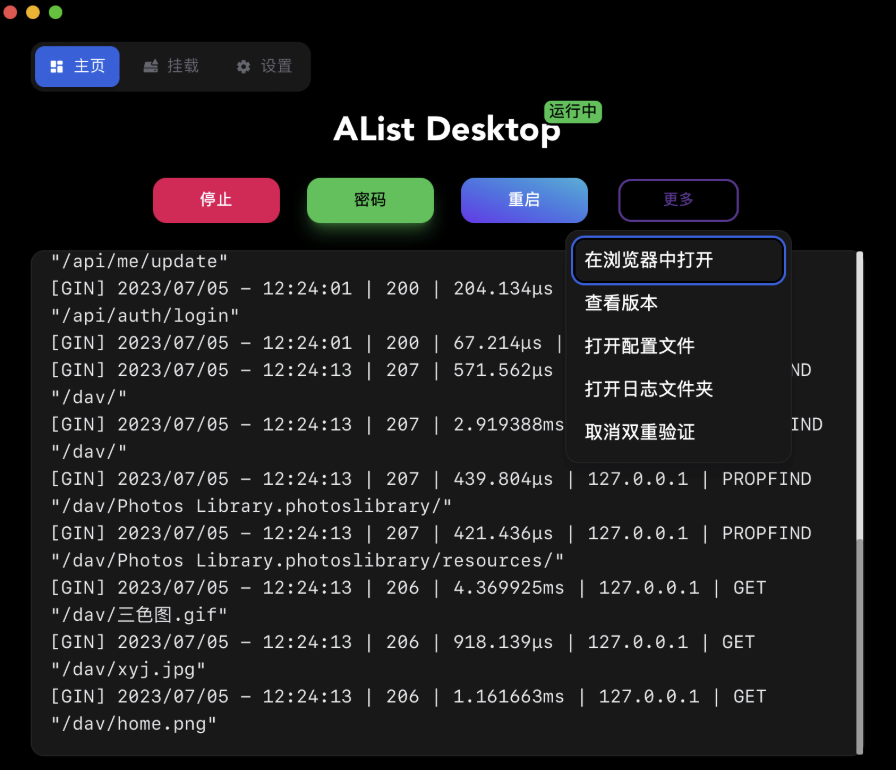This screenshot has height=770, width=896.
Task: Switch to the 主页 tab
Action: (77, 66)
